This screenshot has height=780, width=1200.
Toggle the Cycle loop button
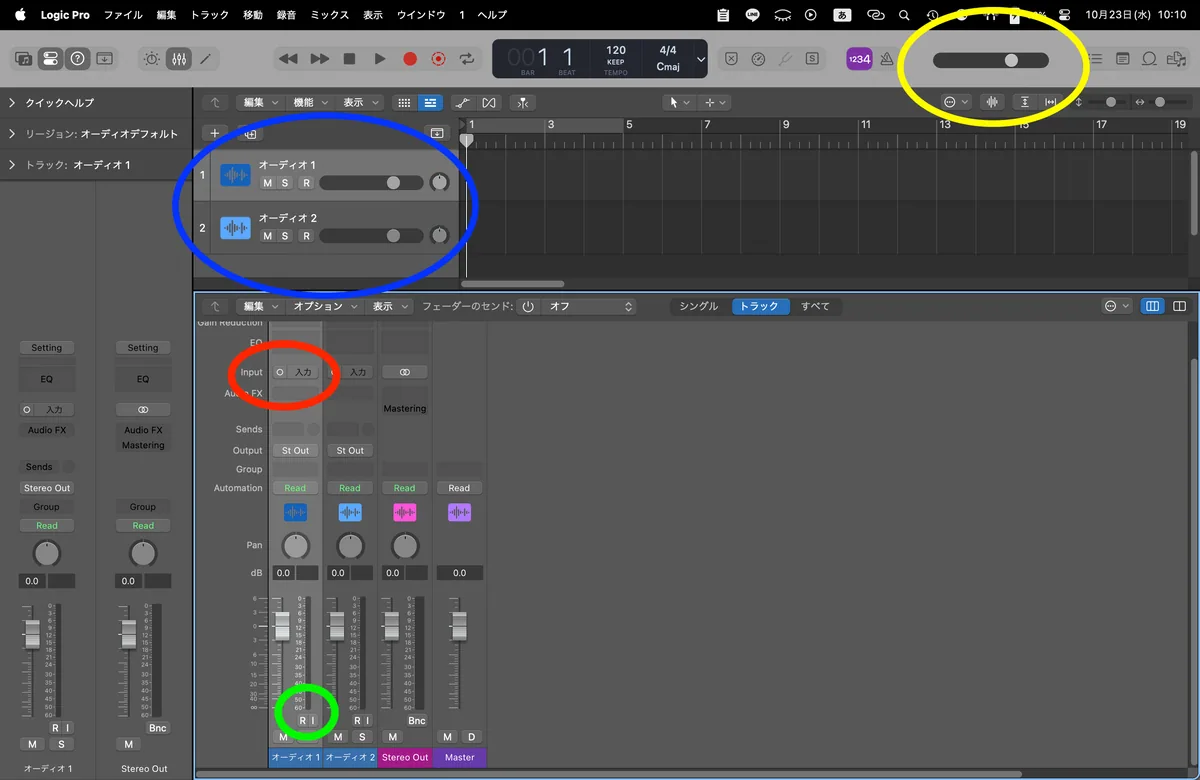tap(466, 59)
